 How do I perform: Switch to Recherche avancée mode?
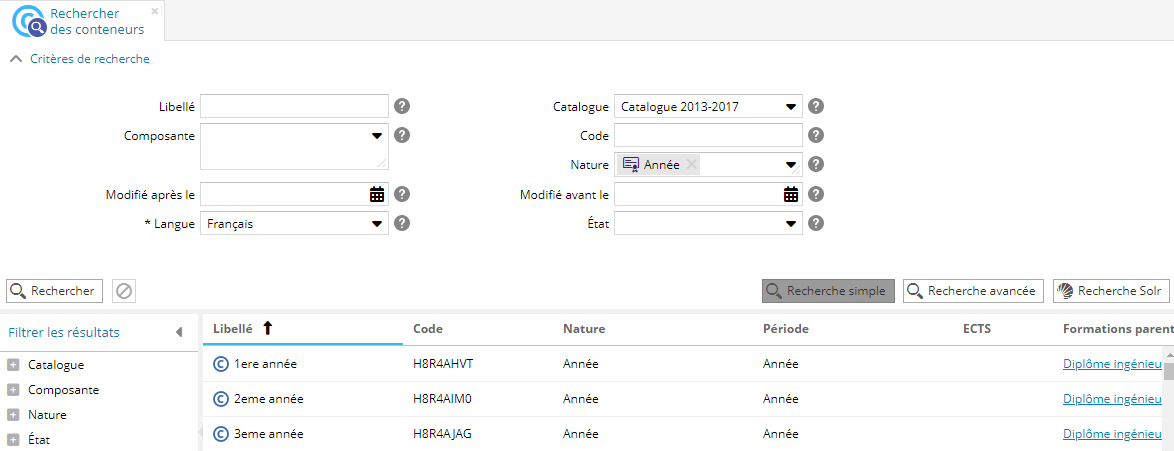click(973, 291)
